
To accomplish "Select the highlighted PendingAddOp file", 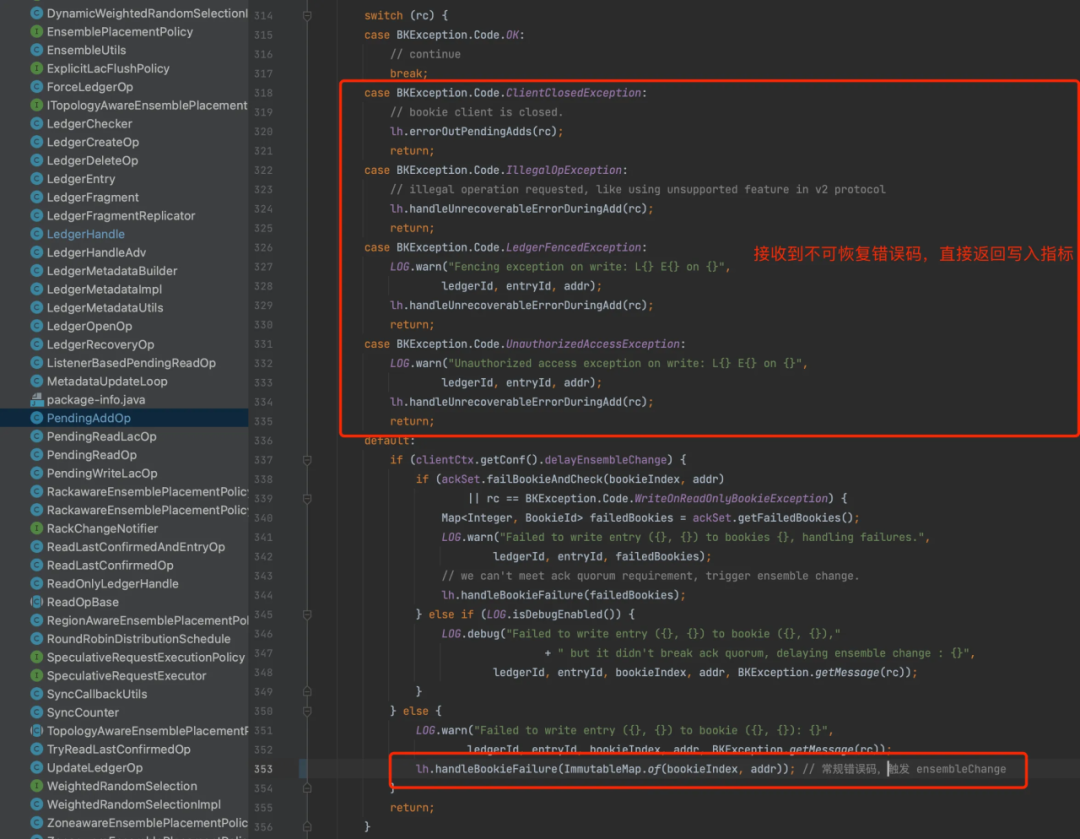I will [88, 418].
